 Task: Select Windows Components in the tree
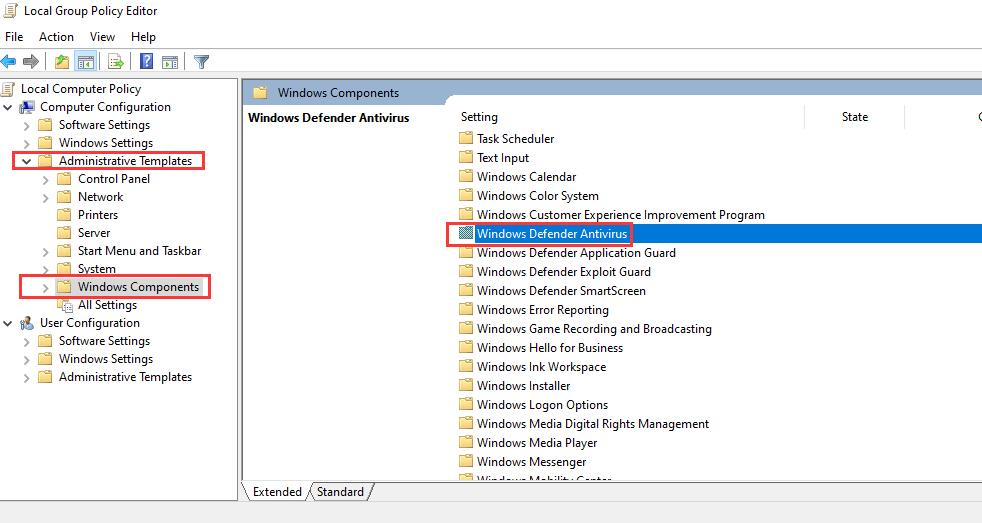138,287
